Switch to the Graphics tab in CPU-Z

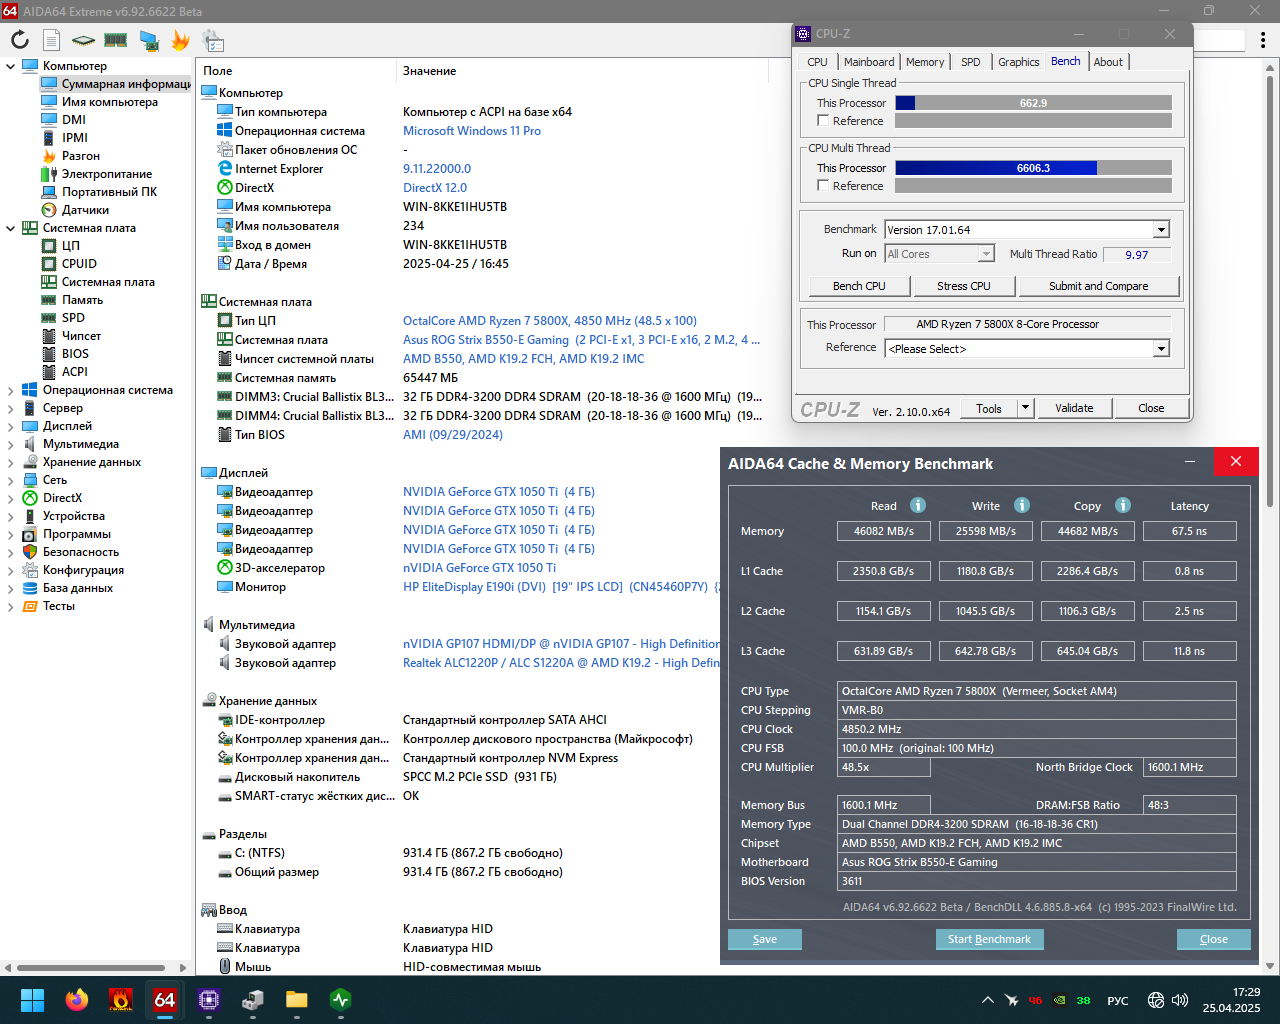click(x=1018, y=62)
